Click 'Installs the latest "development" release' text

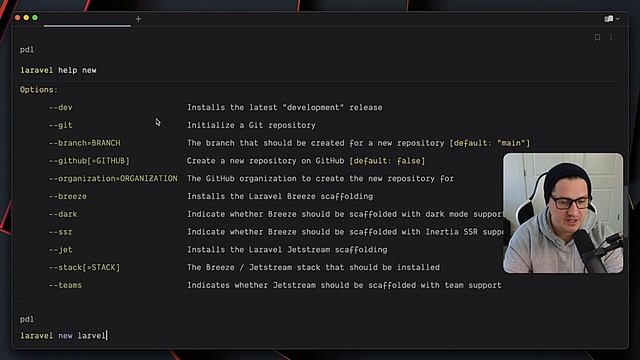284,107
